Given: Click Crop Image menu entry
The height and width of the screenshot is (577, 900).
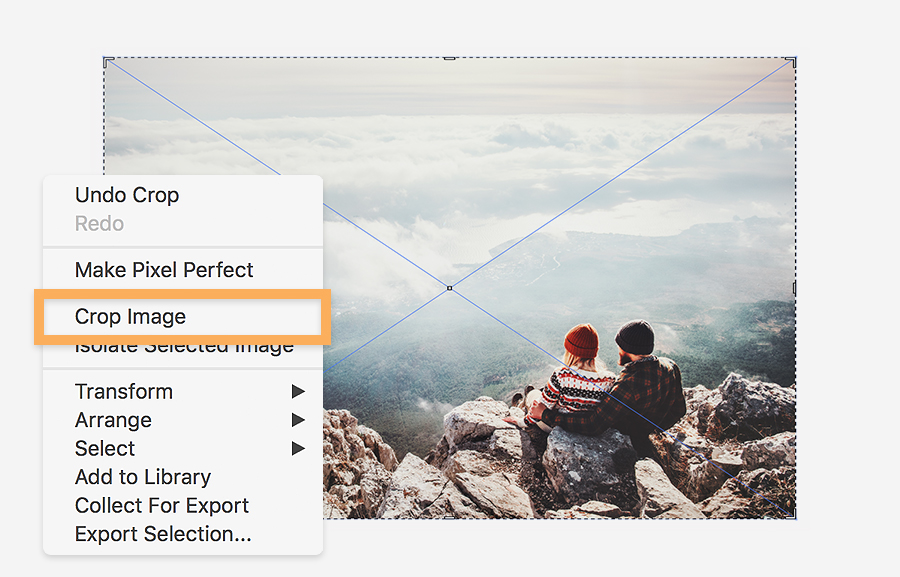Looking at the screenshot, I should 183,316.
